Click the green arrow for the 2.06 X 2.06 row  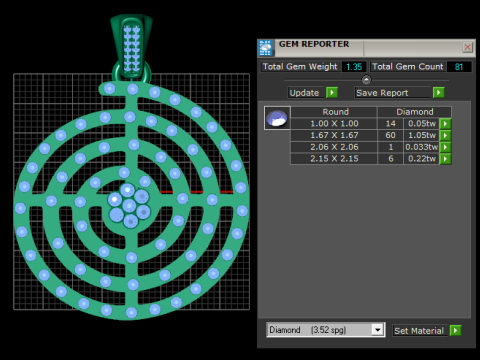tap(445, 147)
